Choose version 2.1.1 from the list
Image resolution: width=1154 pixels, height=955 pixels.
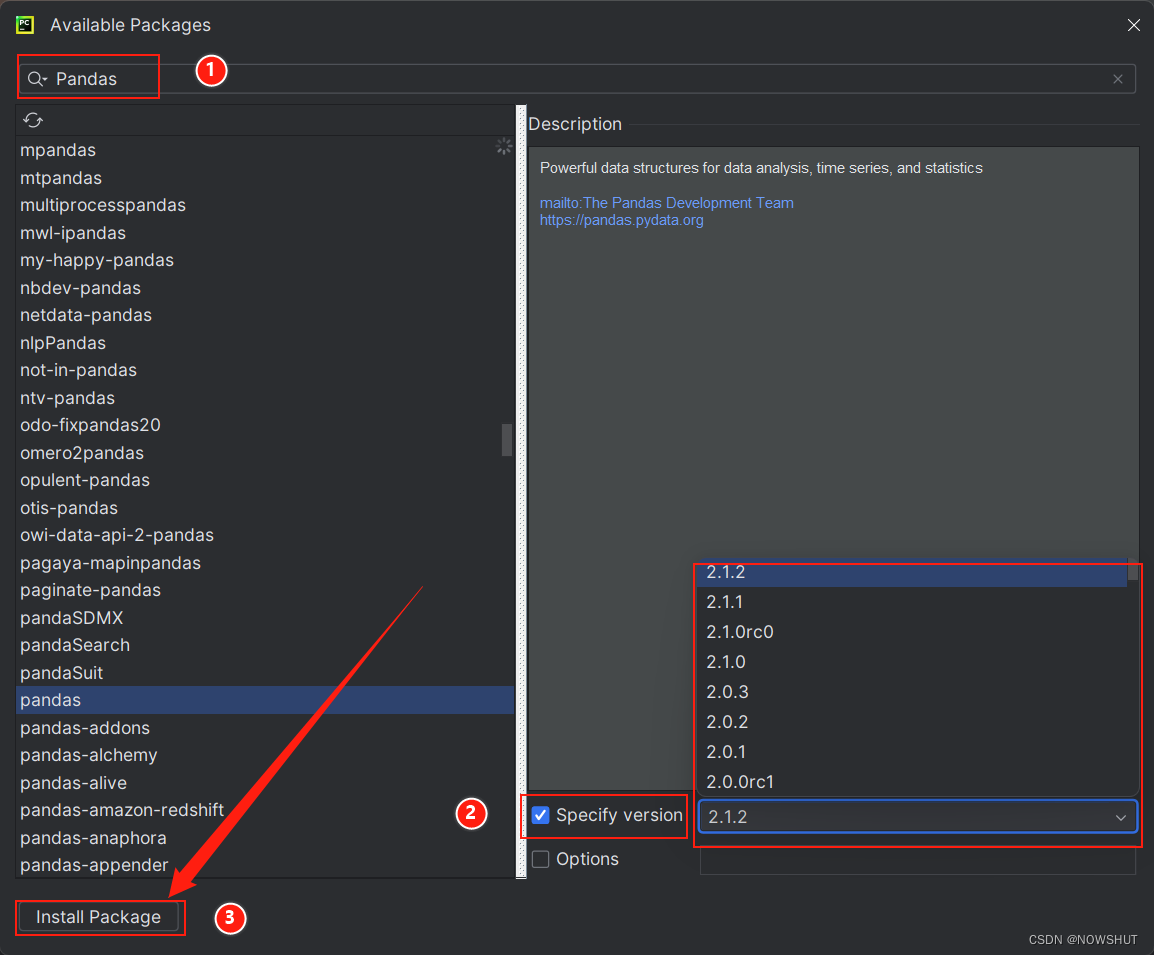[x=911, y=602]
